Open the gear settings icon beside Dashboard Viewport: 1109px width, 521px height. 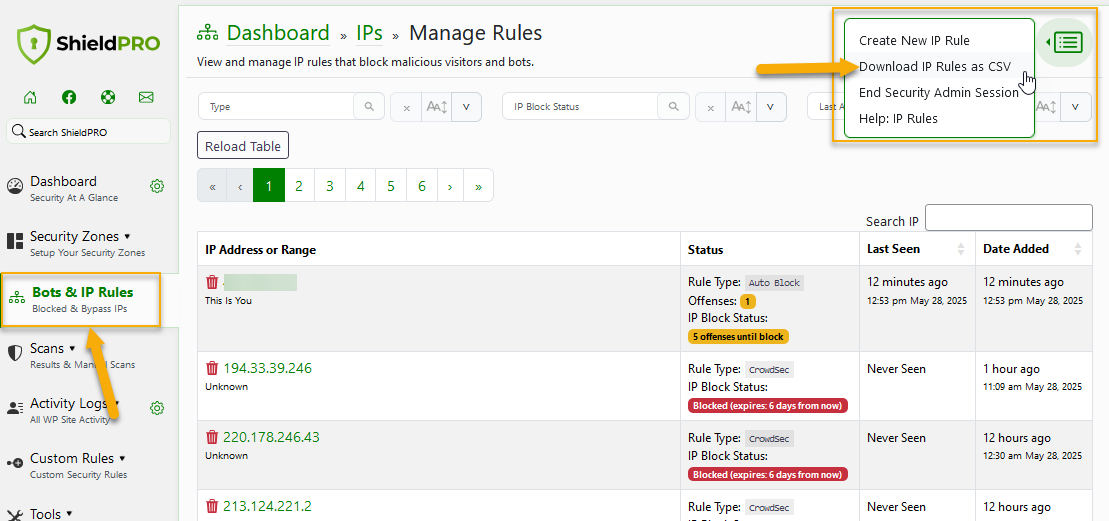pos(157,187)
